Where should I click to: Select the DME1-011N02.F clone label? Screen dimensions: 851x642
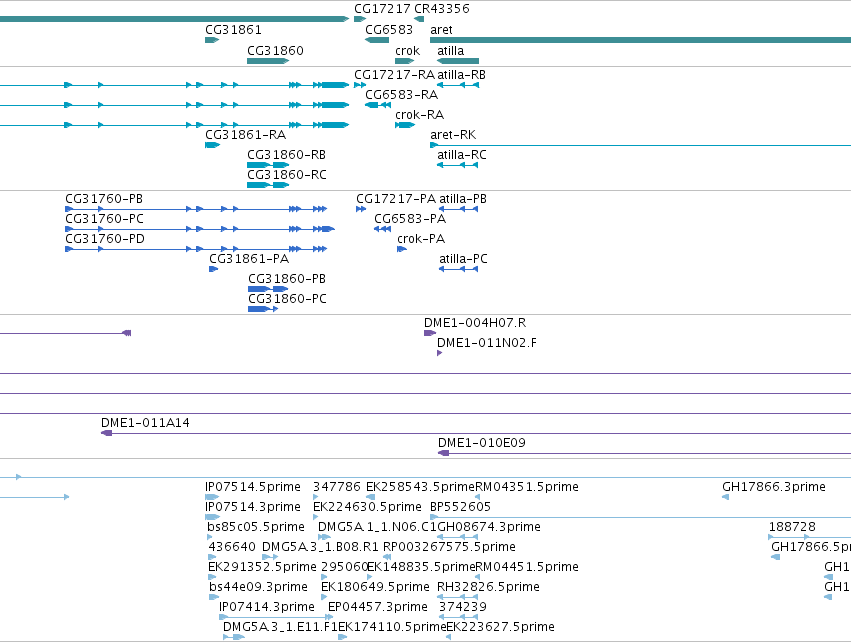click(x=487, y=343)
